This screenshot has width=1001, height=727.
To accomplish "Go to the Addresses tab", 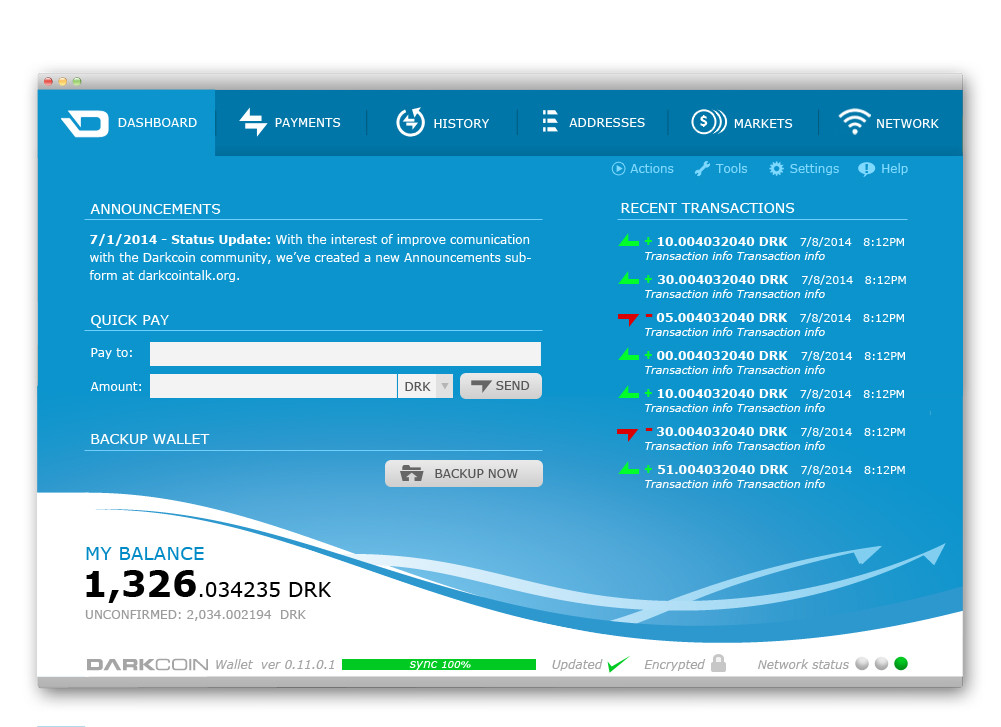I will (x=593, y=123).
